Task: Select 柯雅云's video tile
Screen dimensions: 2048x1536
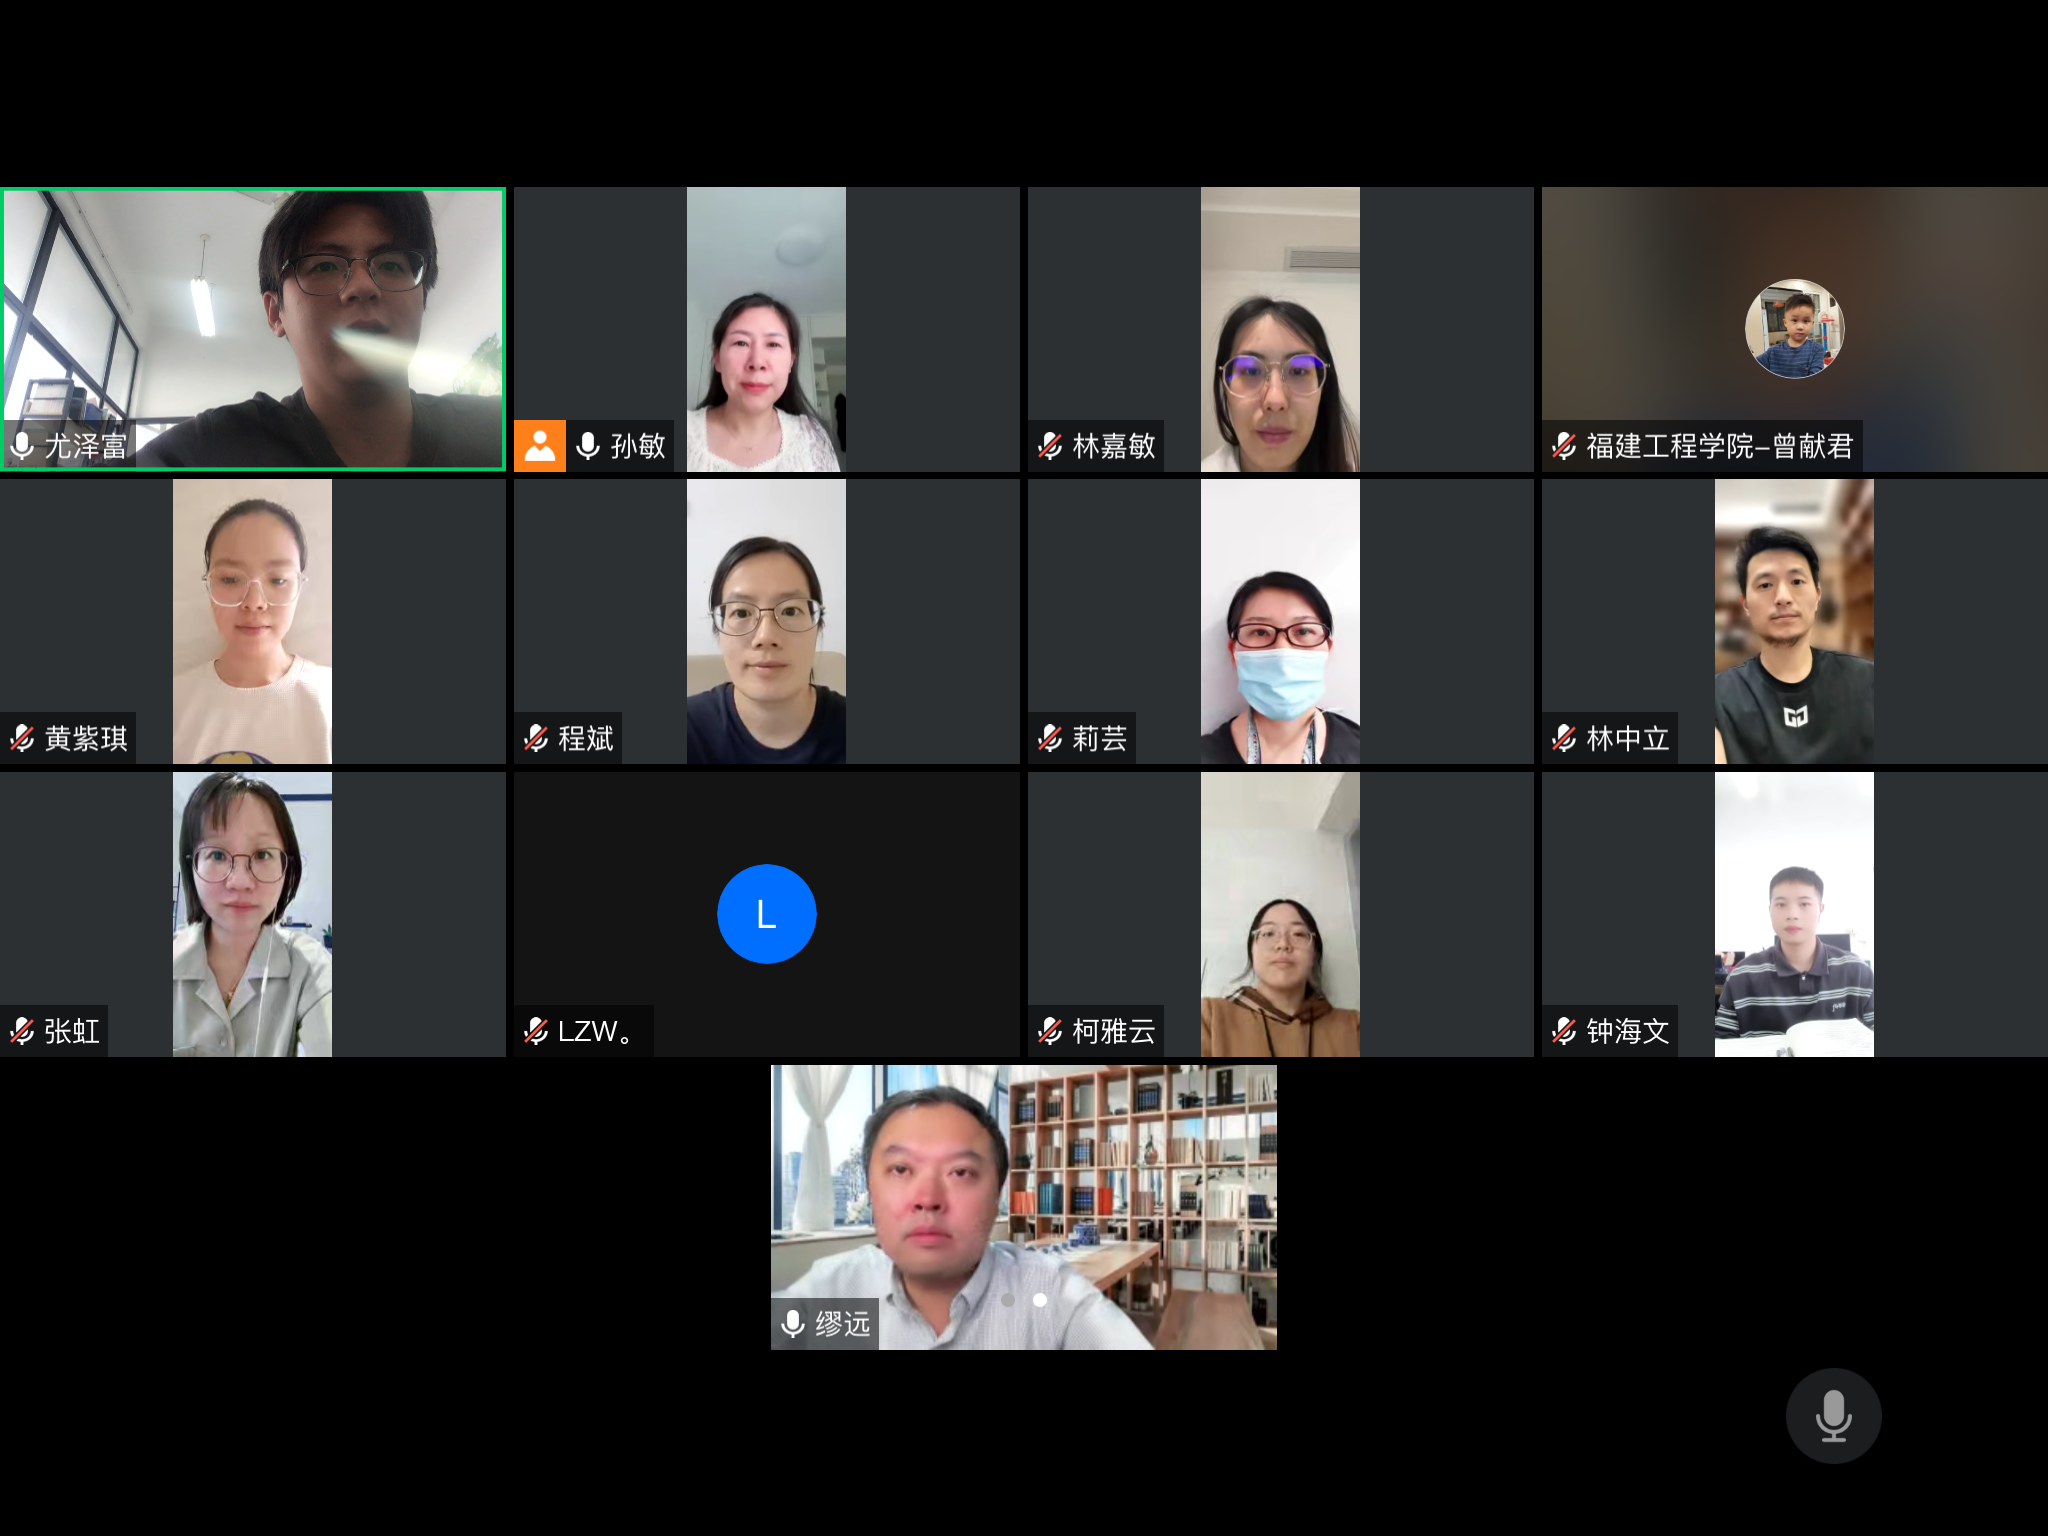Action: coord(1281,914)
